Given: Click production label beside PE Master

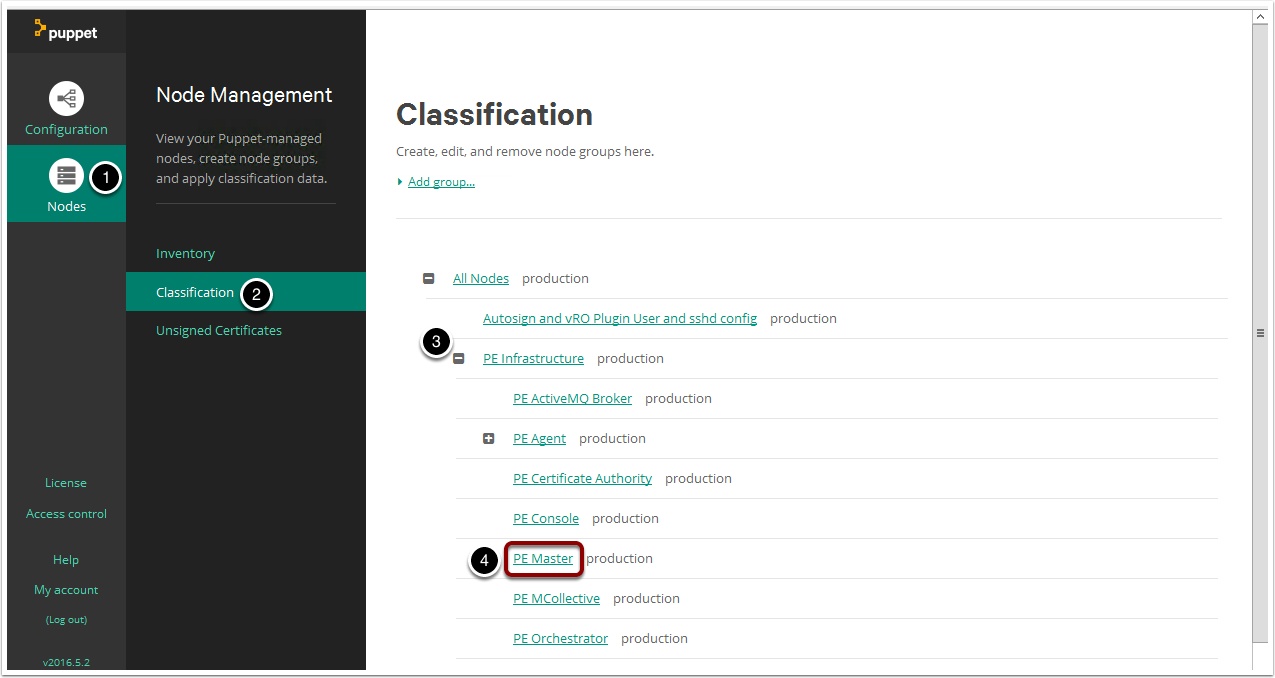Looking at the screenshot, I should coord(620,559).
